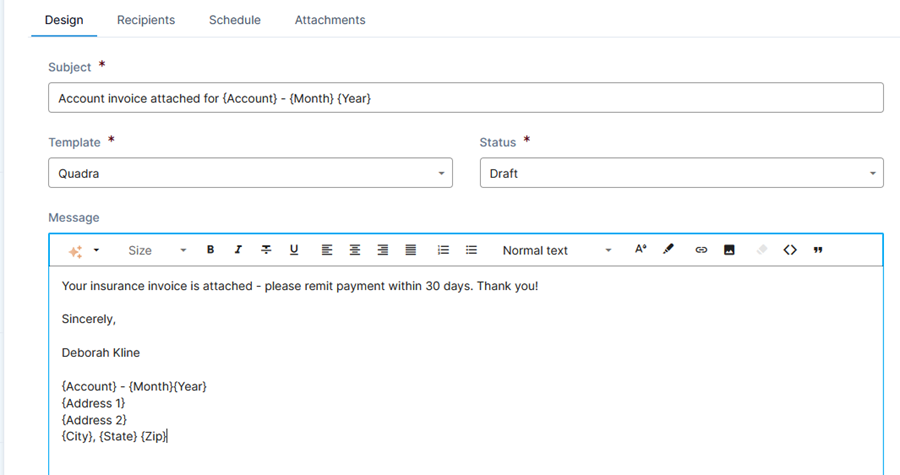Screen dimensions: 900x475
Task: Insert a numbered list
Action: click(x=444, y=250)
